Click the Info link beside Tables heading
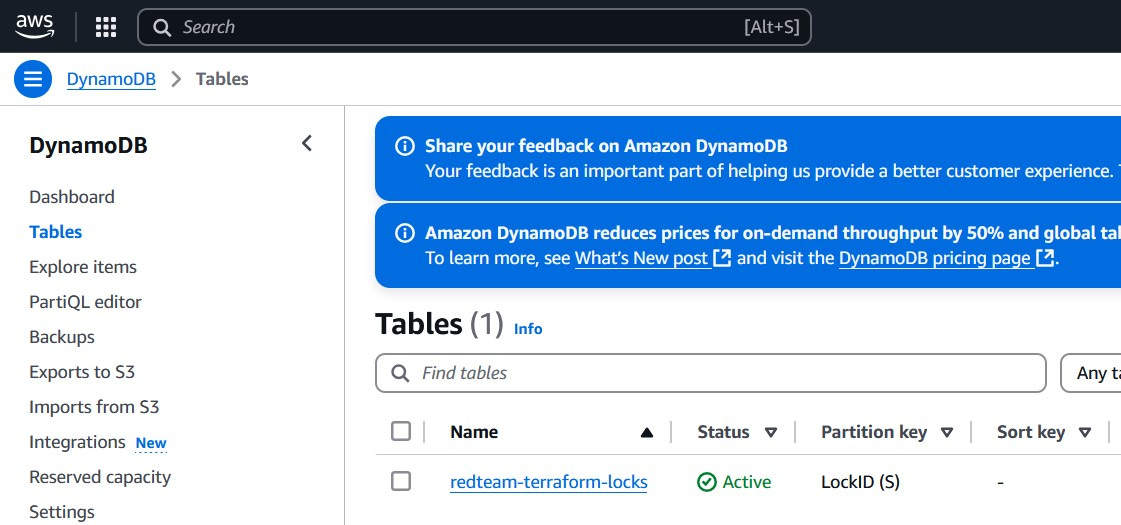This screenshot has height=525, width=1121. point(528,329)
